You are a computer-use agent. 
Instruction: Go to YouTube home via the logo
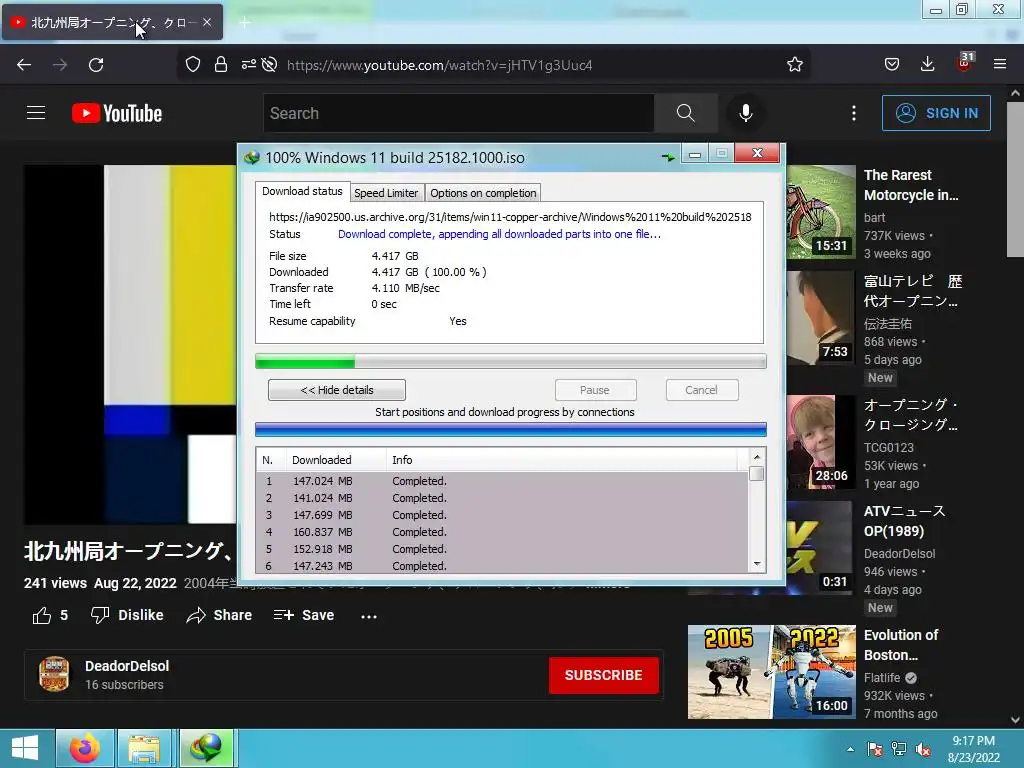117,113
